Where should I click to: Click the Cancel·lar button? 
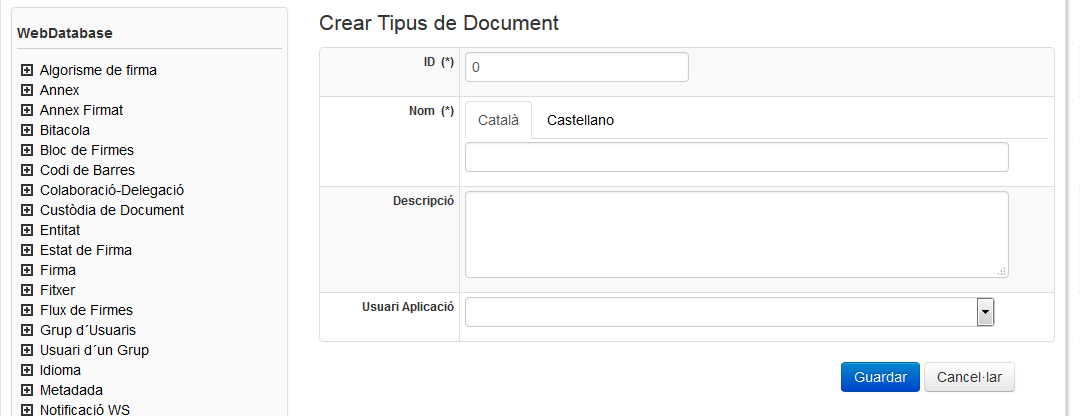[969, 377]
